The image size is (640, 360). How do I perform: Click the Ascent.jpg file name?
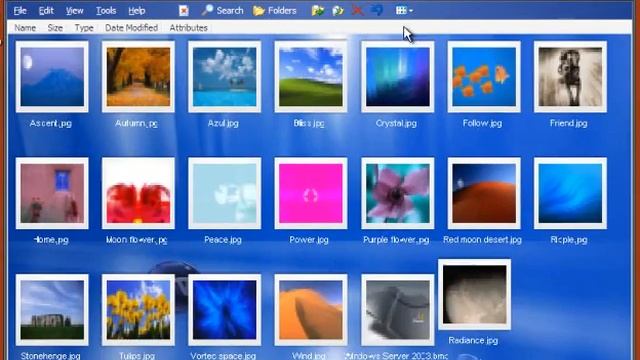coord(51,123)
